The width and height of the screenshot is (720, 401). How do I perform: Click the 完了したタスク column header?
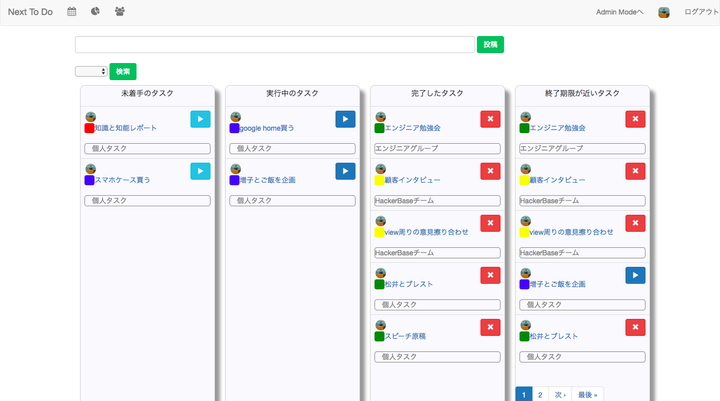[437, 93]
